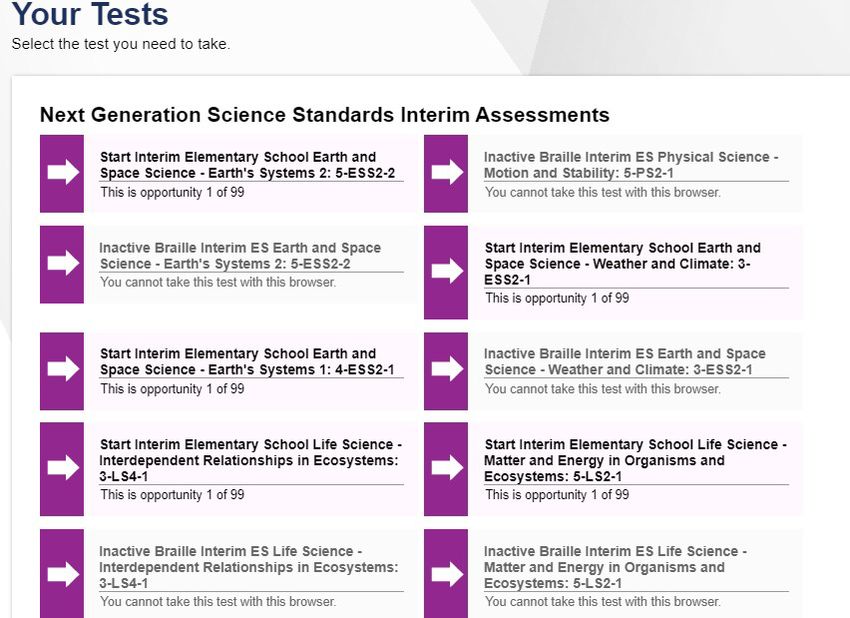Start Weather and Climate: 3-ESS2-1 test
The height and width of the screenshot is (618, 850).
[x=622, y=263]
